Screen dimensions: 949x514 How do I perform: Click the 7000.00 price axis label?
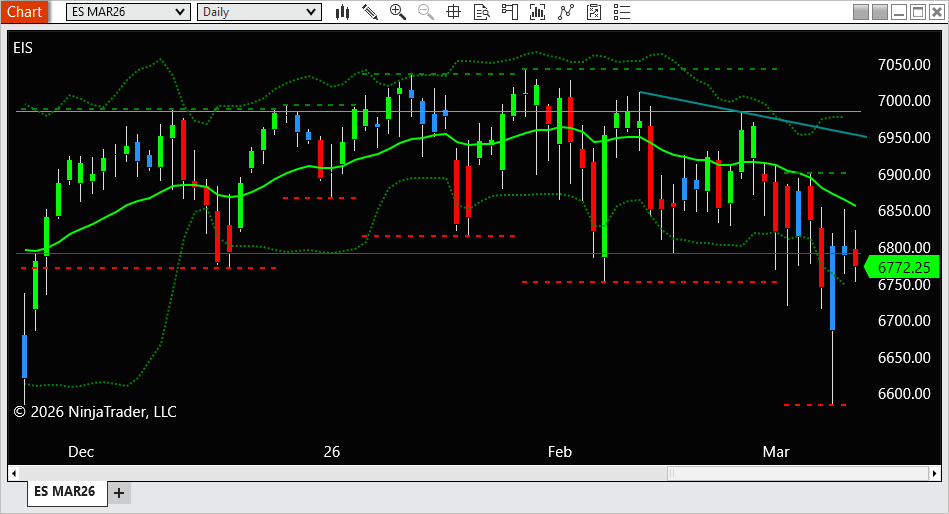[x=904, y=100]
